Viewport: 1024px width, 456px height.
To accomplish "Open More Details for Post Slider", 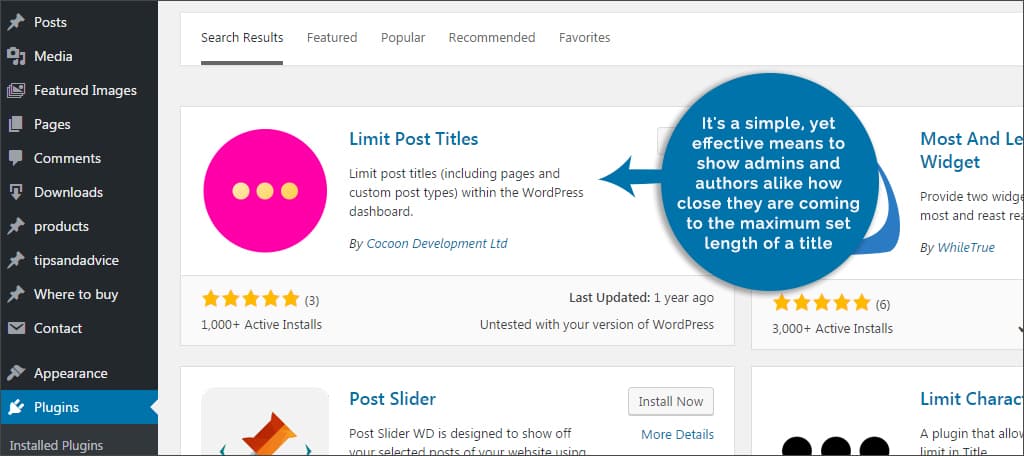I will (x=677, y=434).
